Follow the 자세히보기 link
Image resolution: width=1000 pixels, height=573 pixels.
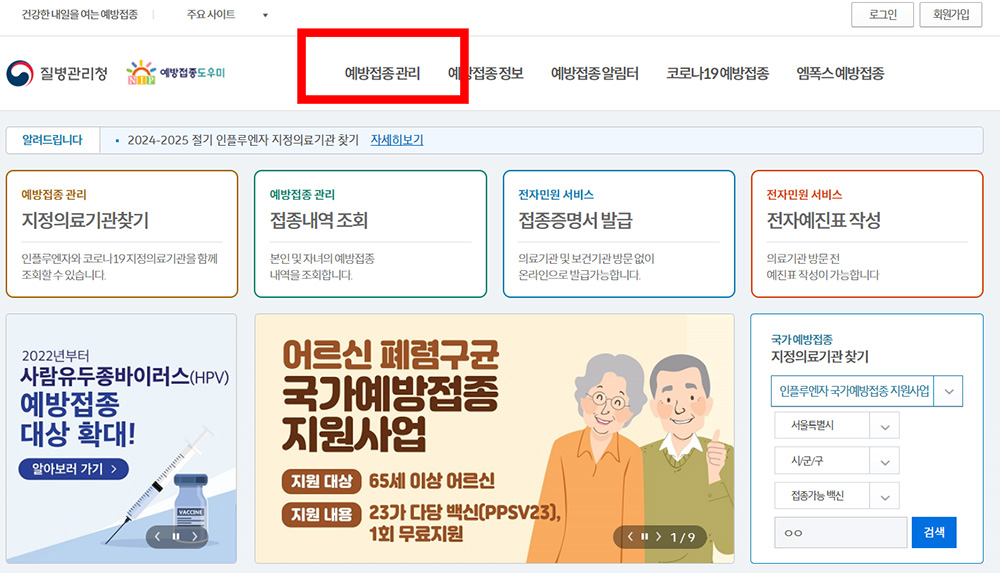[397, 140]
